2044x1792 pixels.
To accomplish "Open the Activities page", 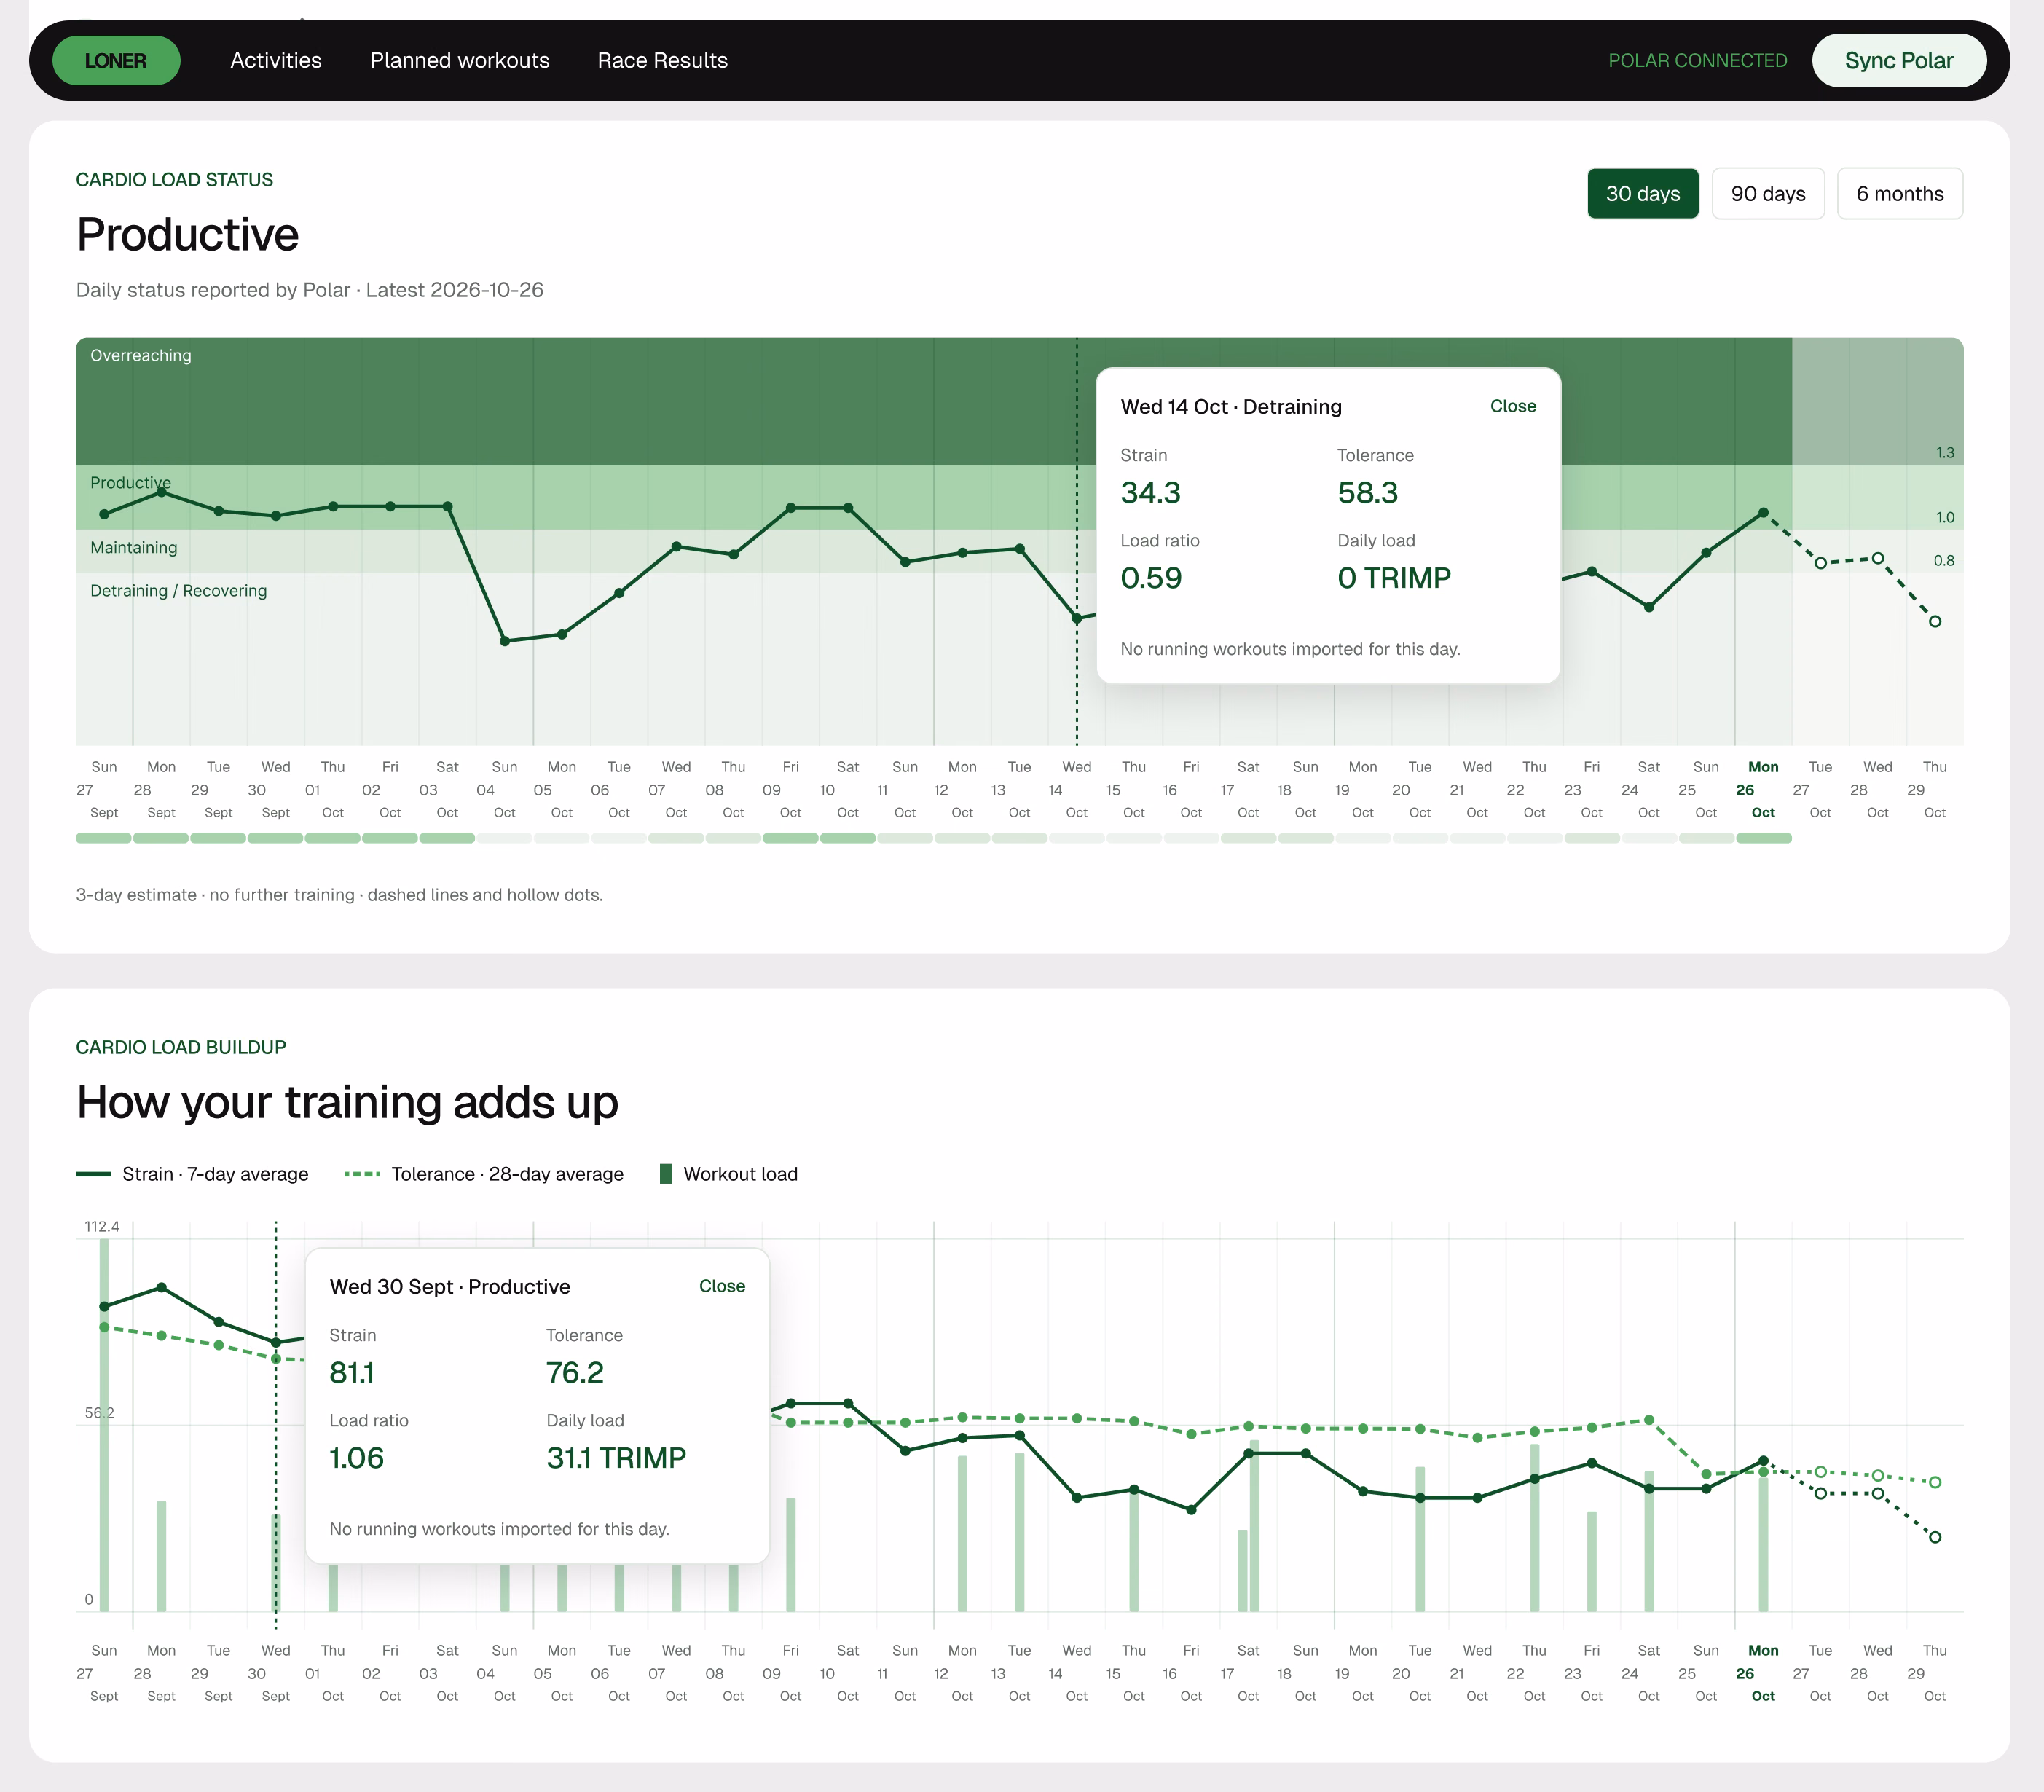I will pyautogui.click(x=276, y=61).
